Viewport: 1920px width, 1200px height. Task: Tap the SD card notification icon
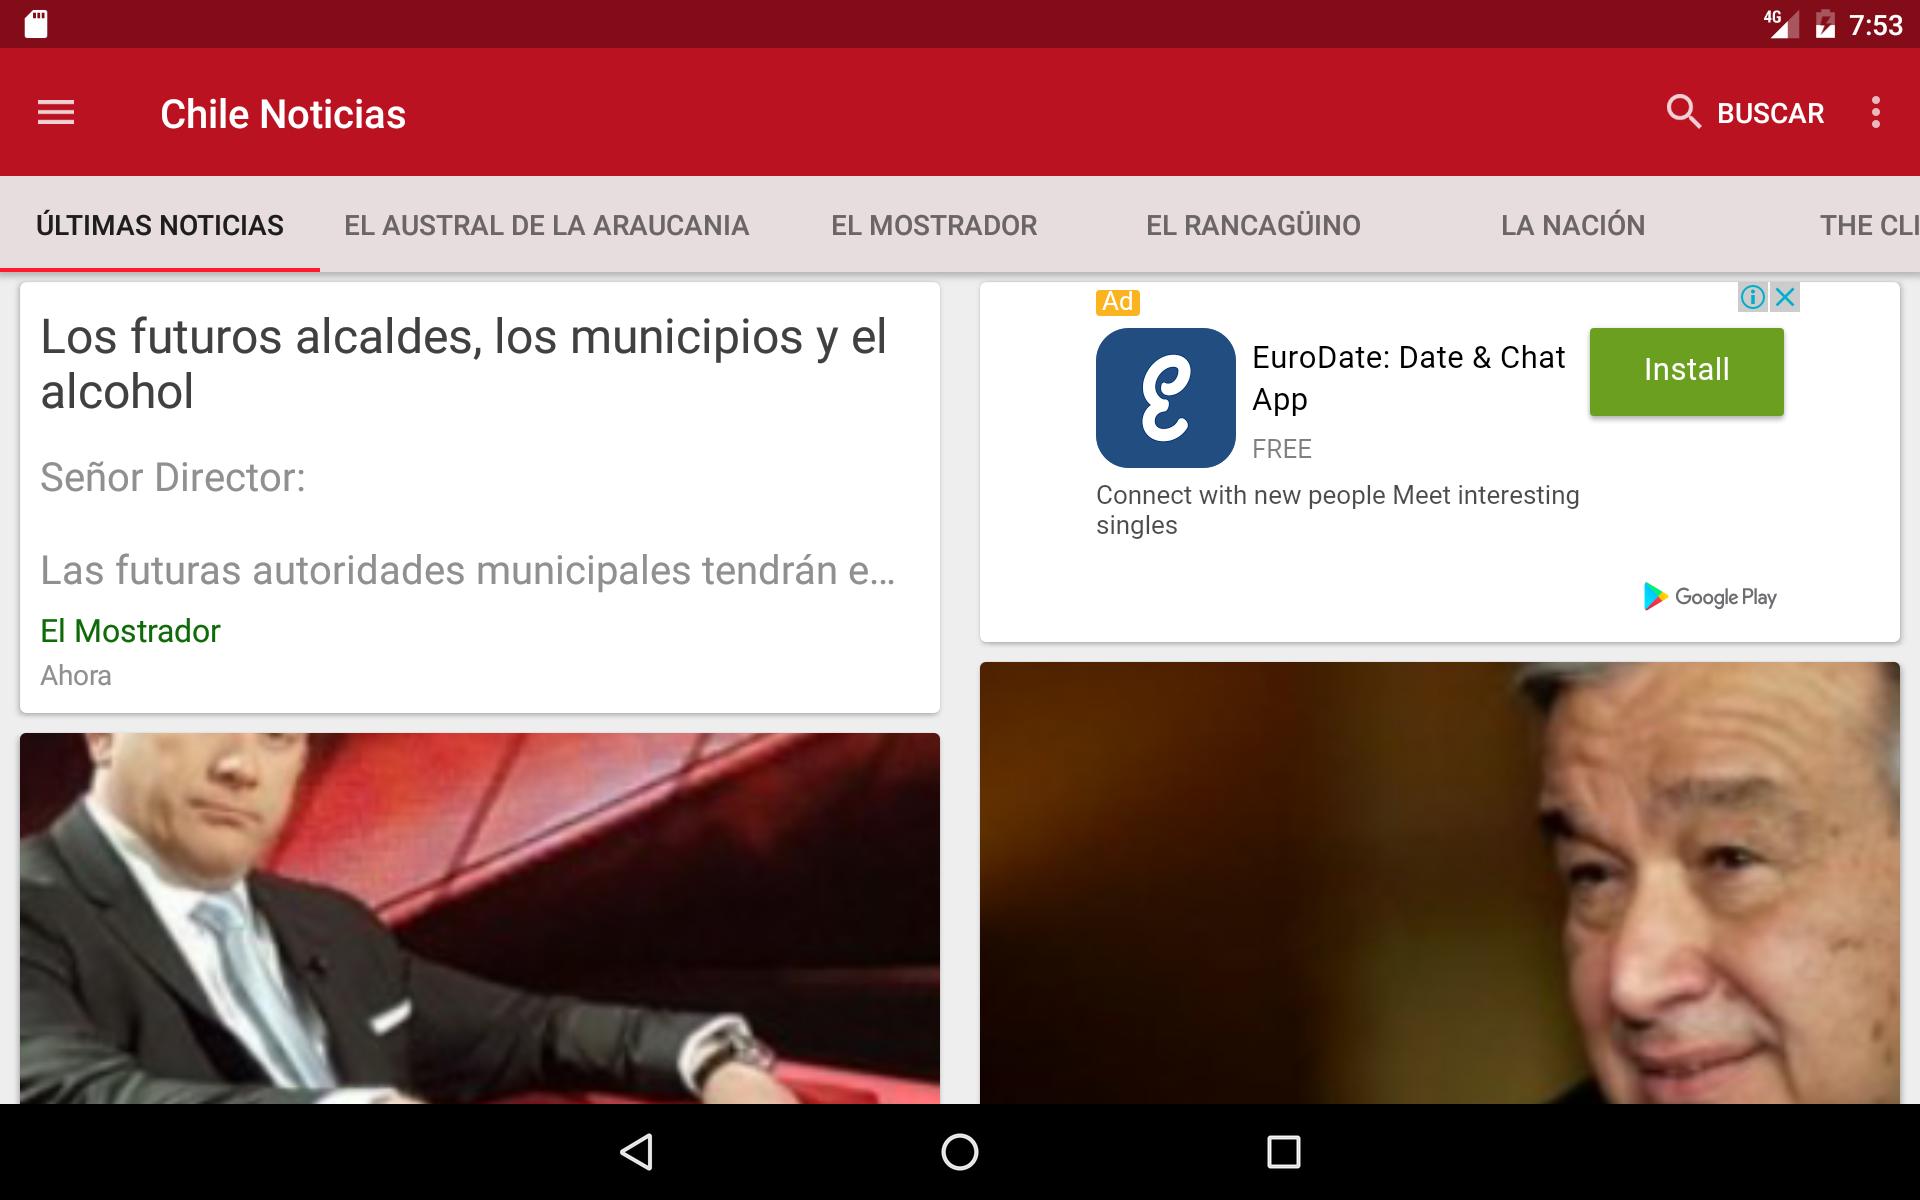(36, 24)
